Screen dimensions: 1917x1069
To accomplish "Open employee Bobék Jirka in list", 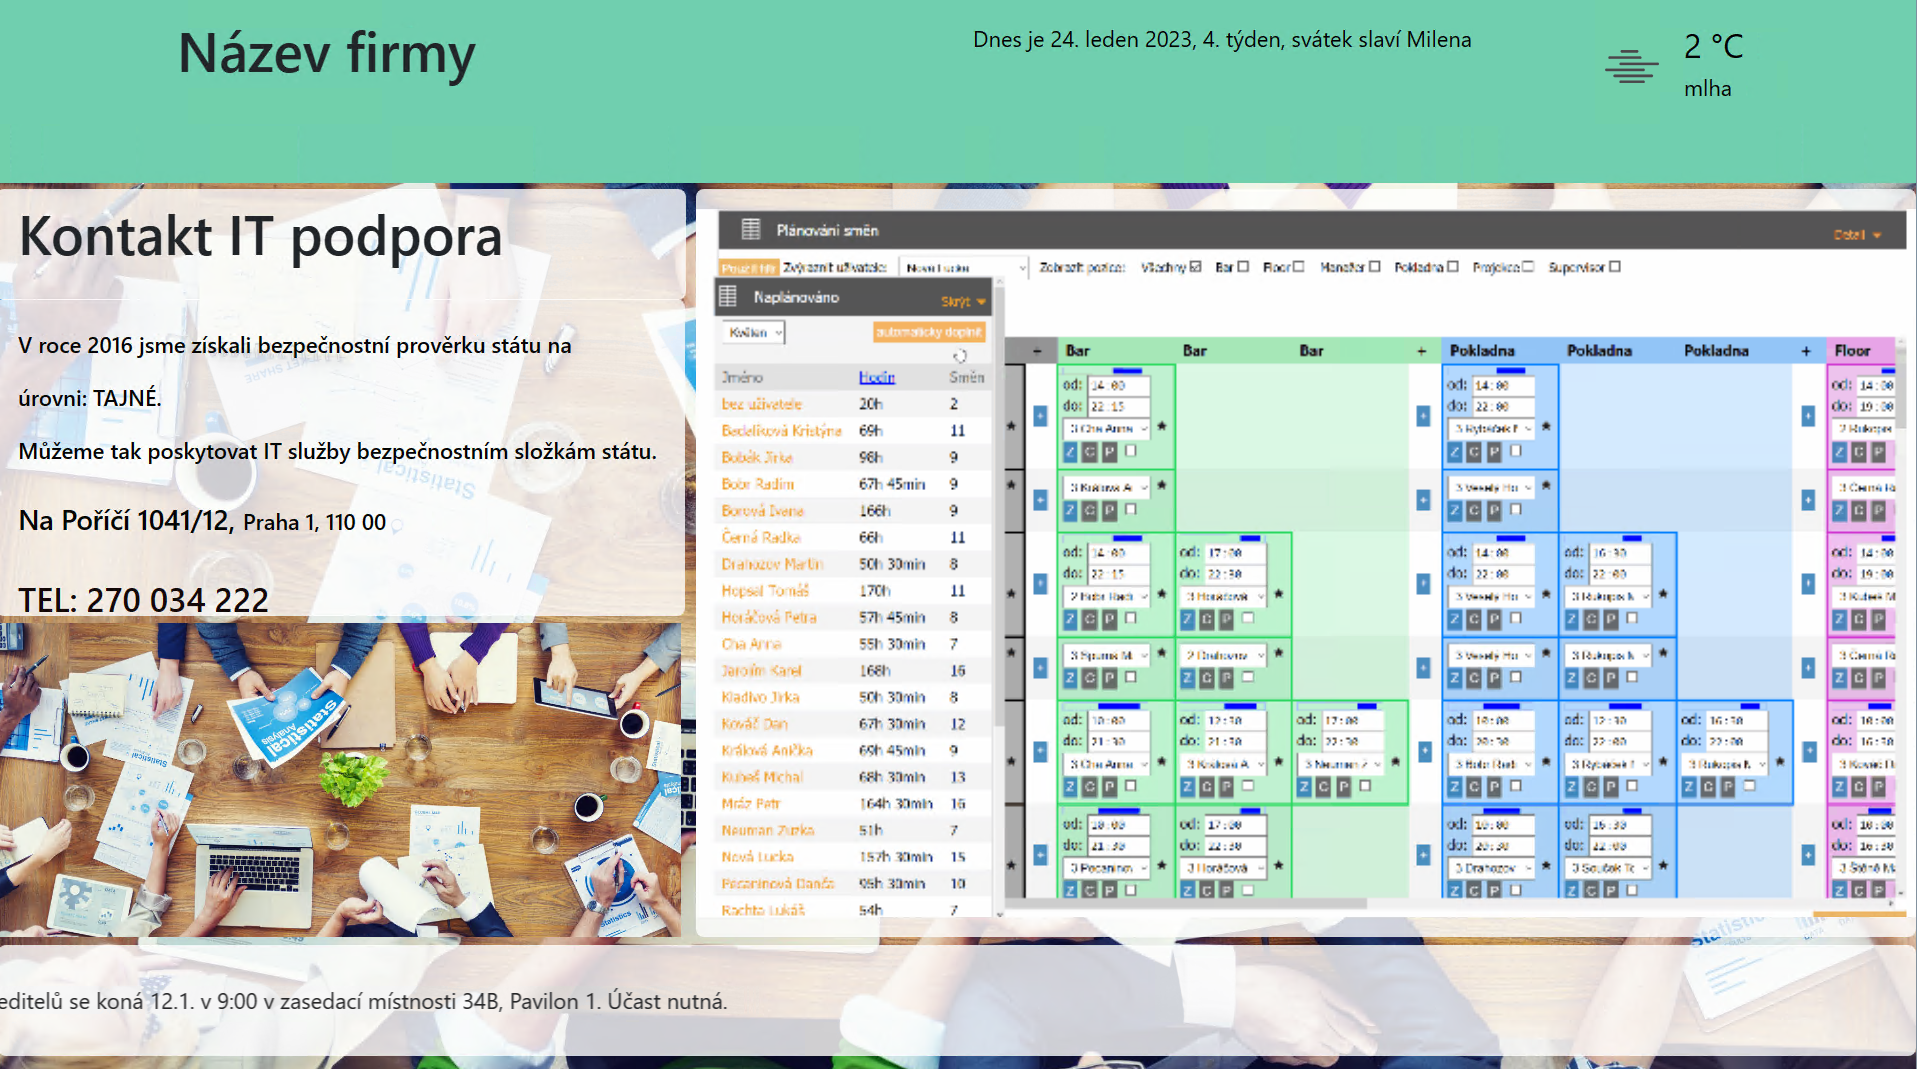I will (757, 457).
